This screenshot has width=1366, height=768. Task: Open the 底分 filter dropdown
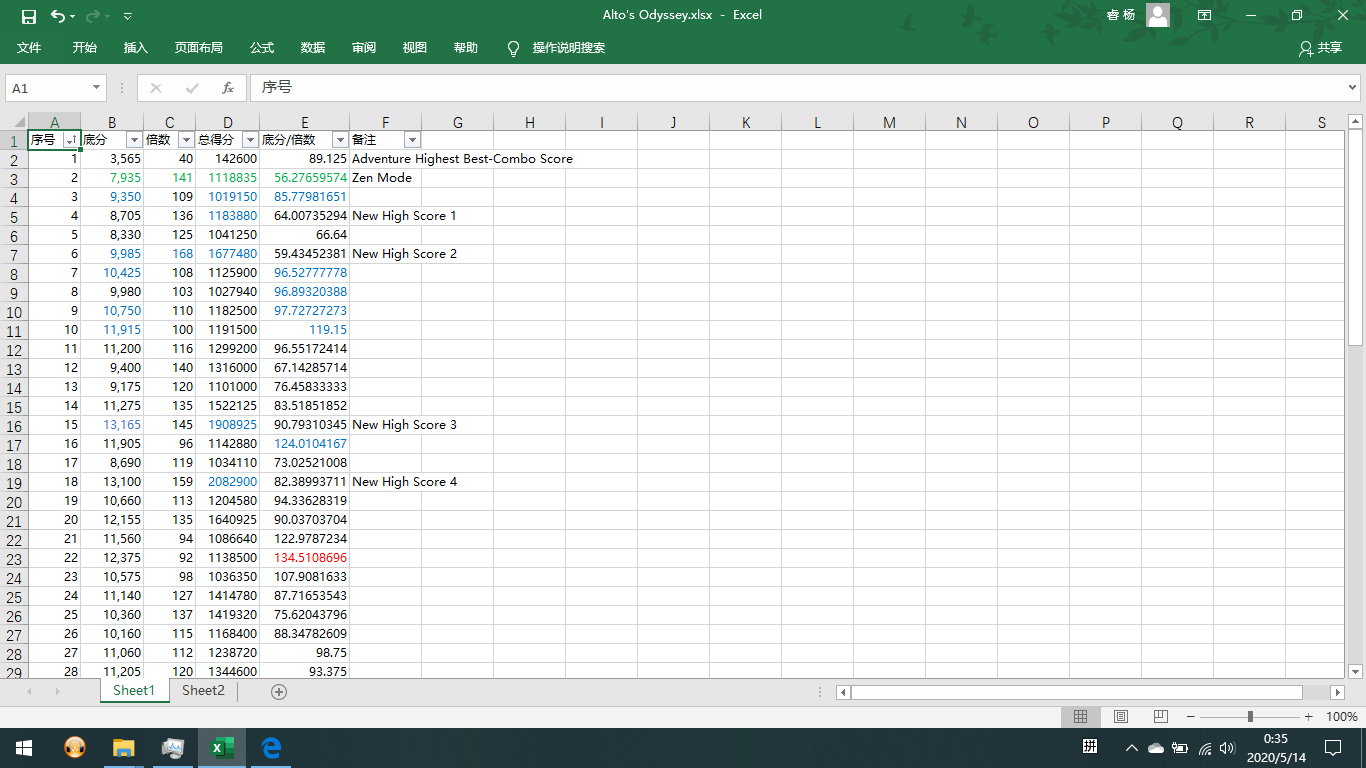(135, 140)
